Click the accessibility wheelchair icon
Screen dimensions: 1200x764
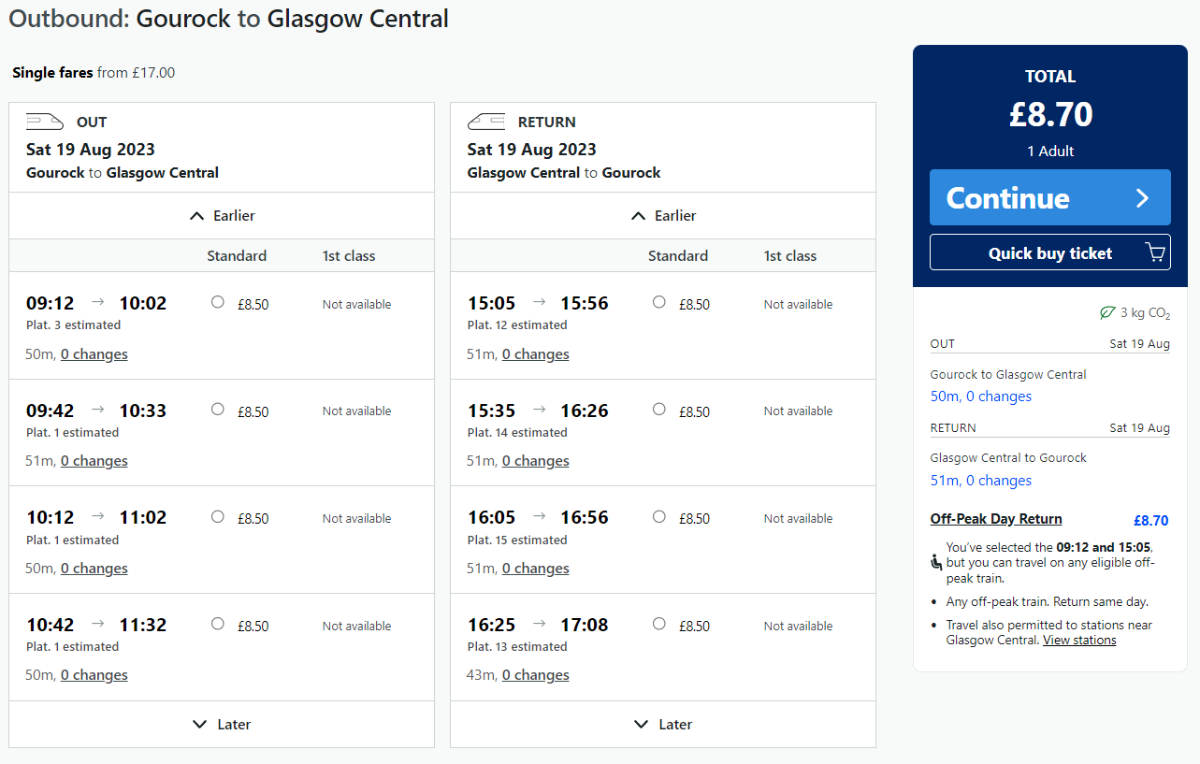click(935, 562)
